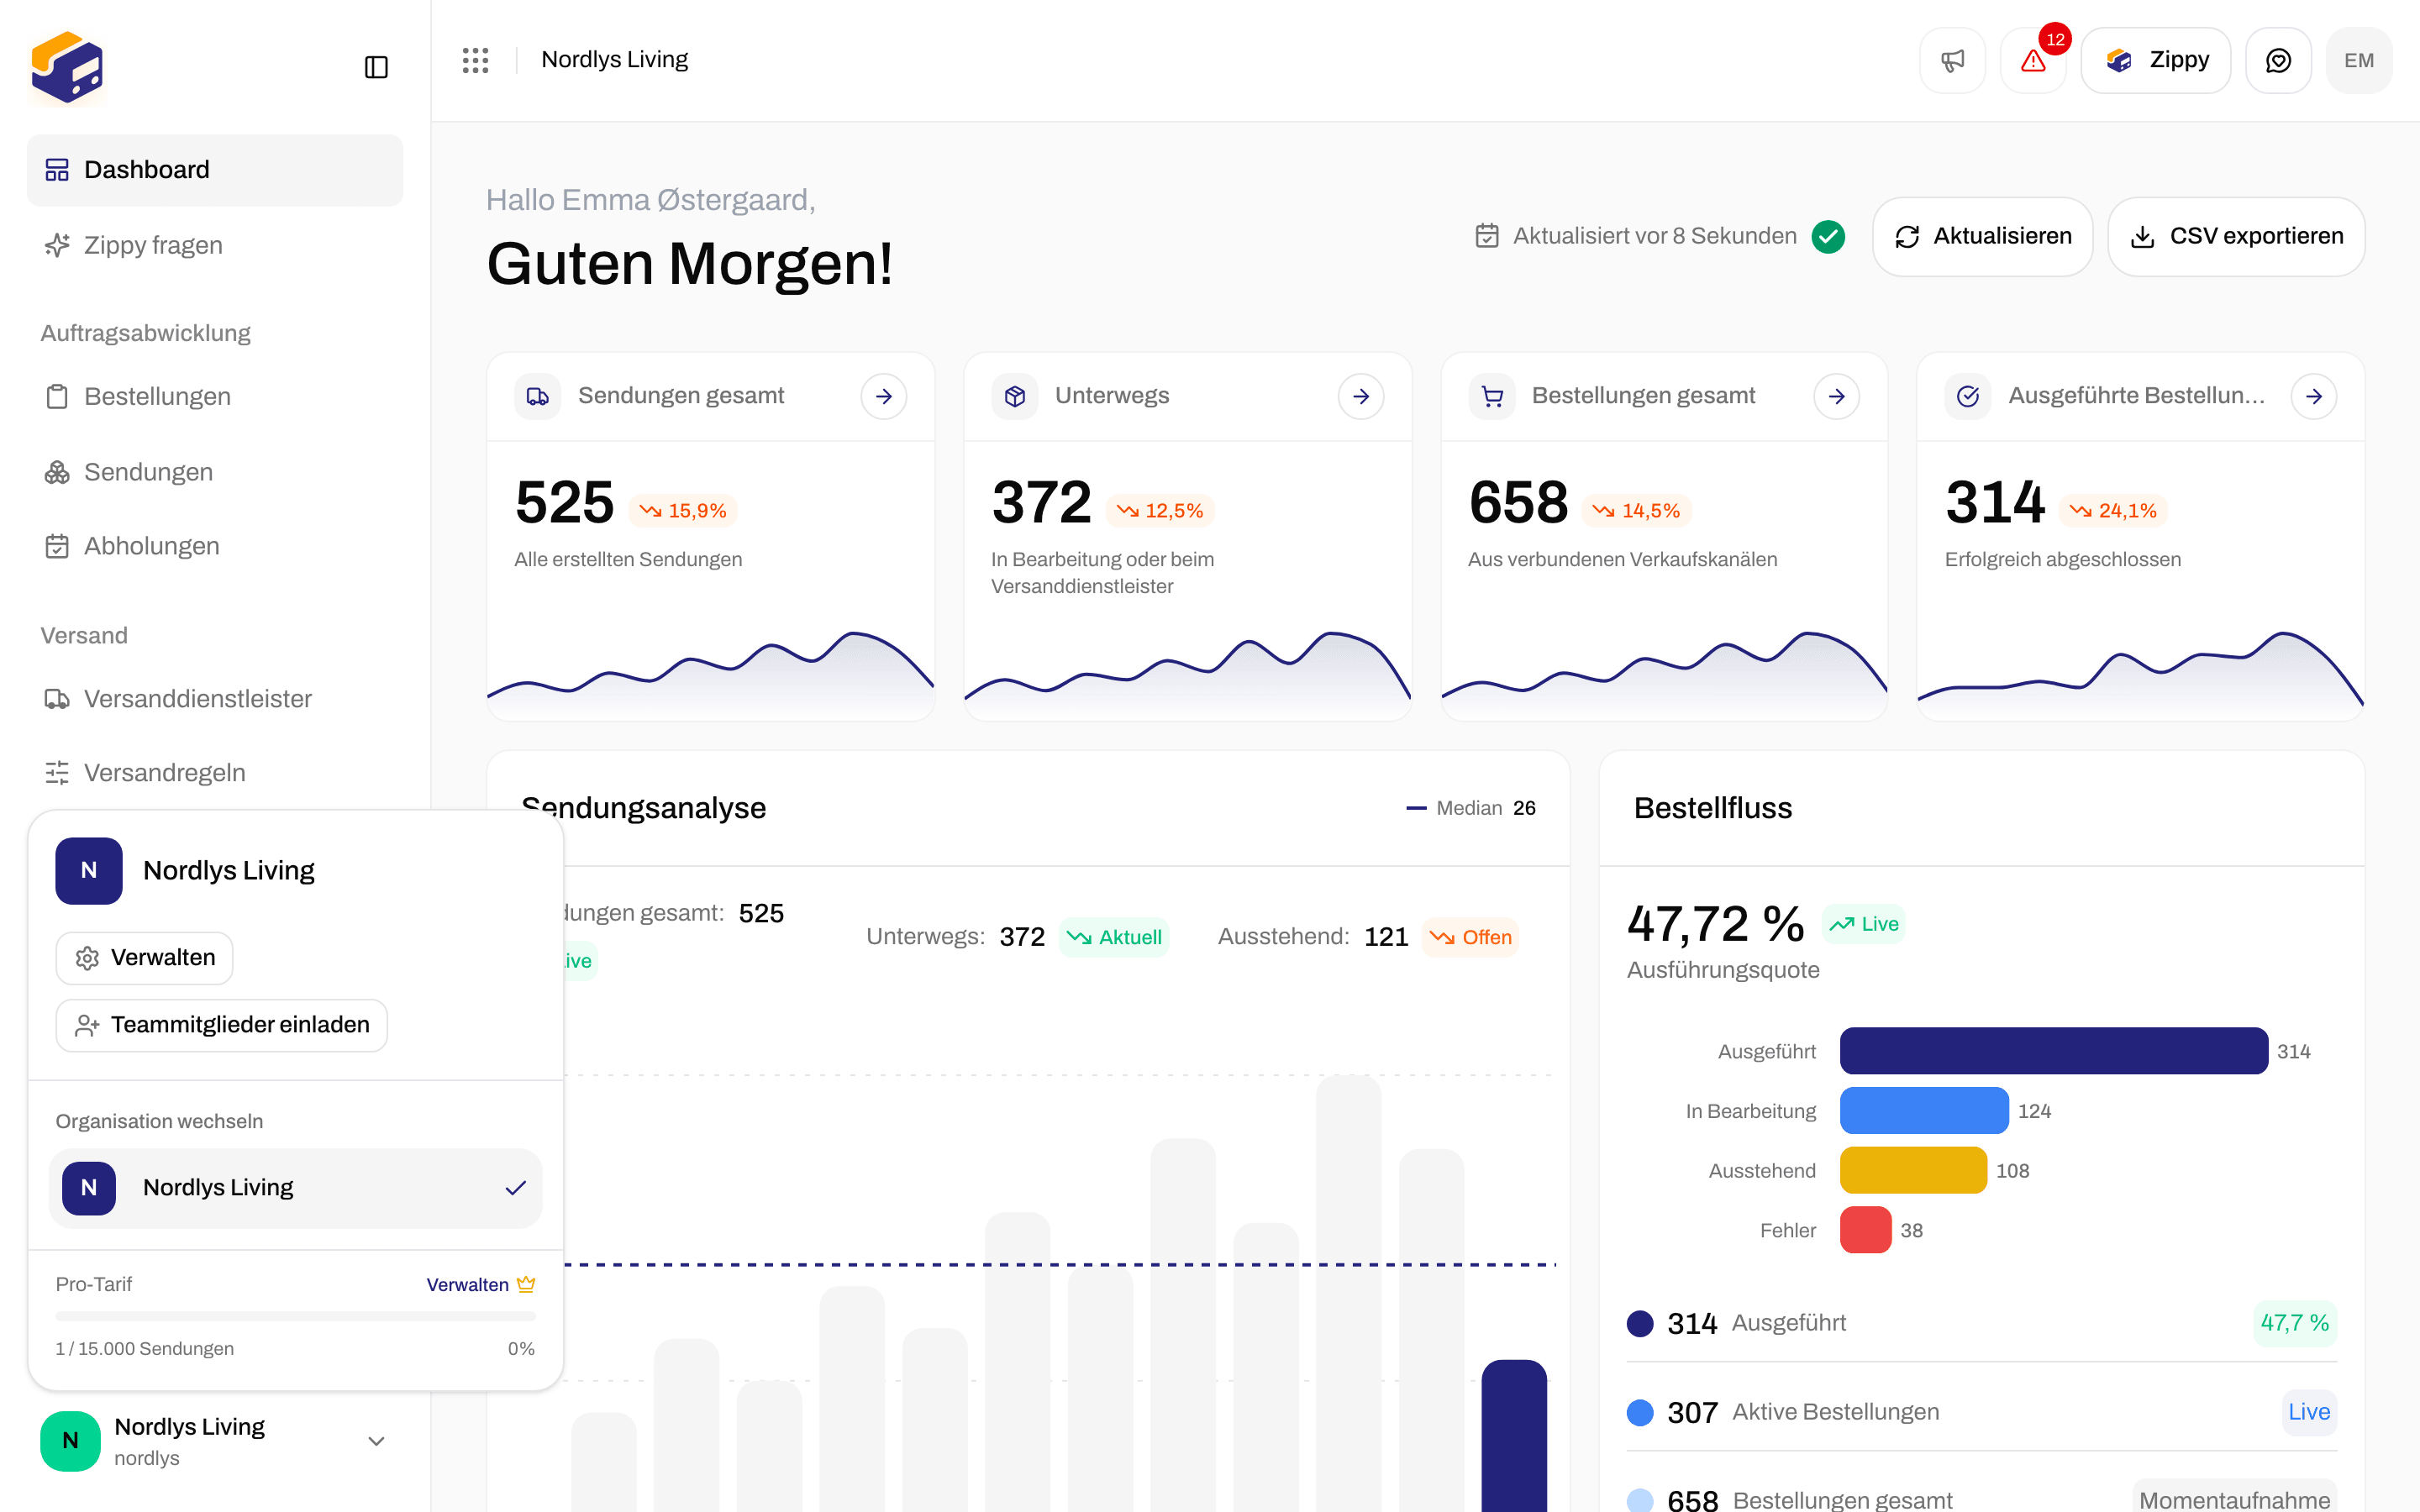2420x1512 pixels.
Task: Open Bestellungen gesamt card arrow
Action: pos(1837,396)
